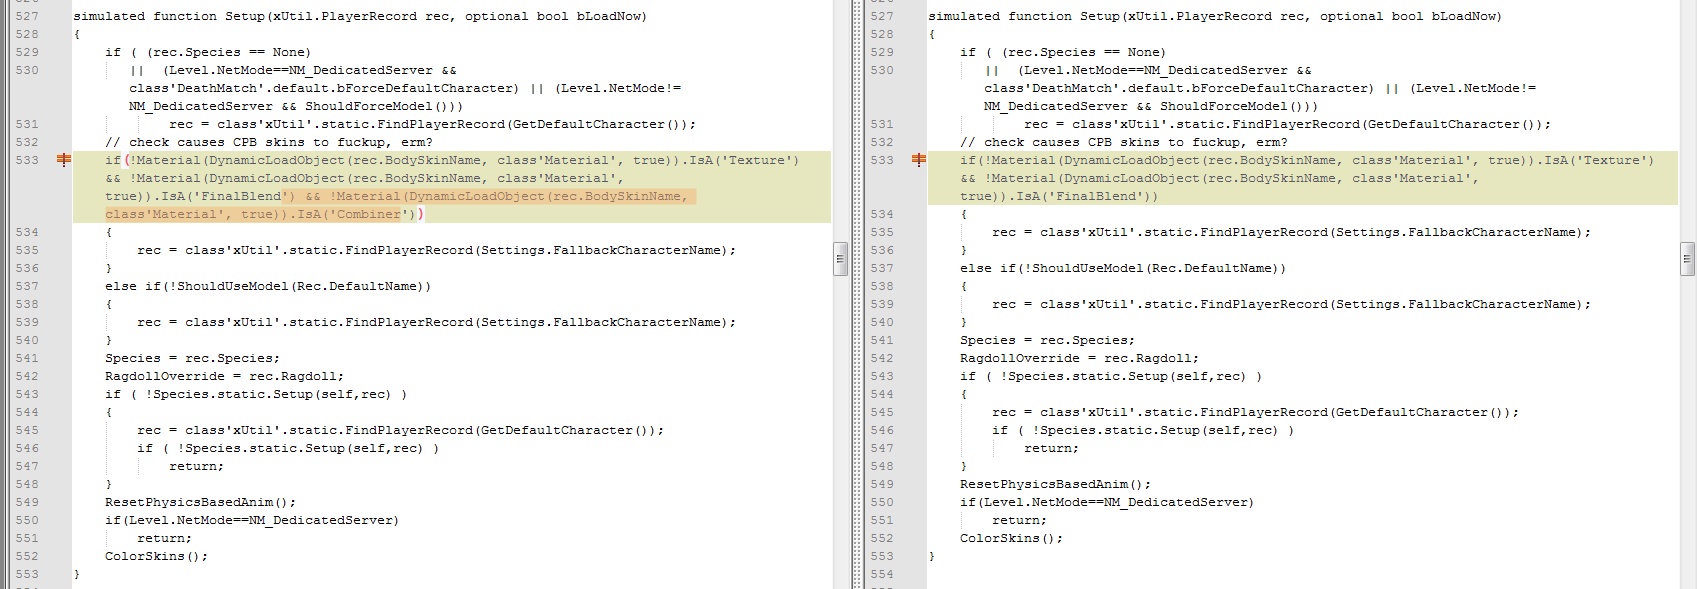Click left pane line 535 FallbackCharacterName statement
The image size is (1697, 589).
coord(437,250)
